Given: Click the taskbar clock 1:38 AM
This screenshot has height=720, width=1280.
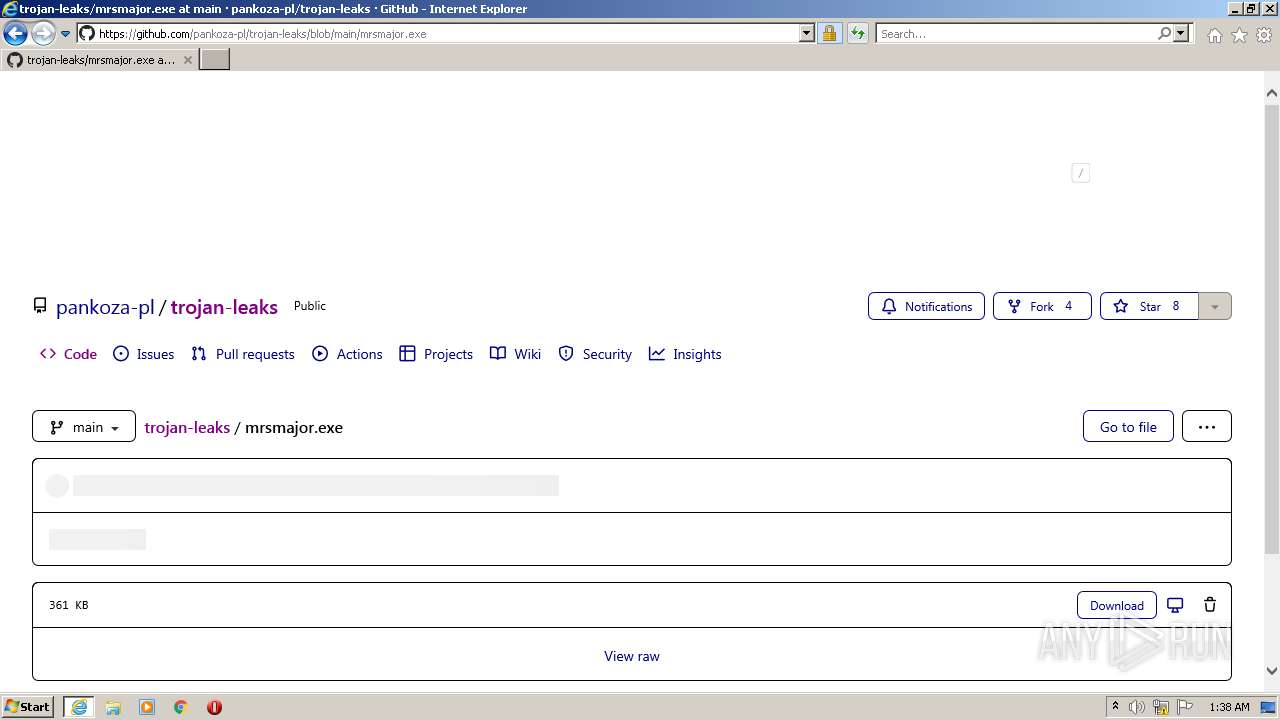Looking at the screenshot, I should [1229, 707].
